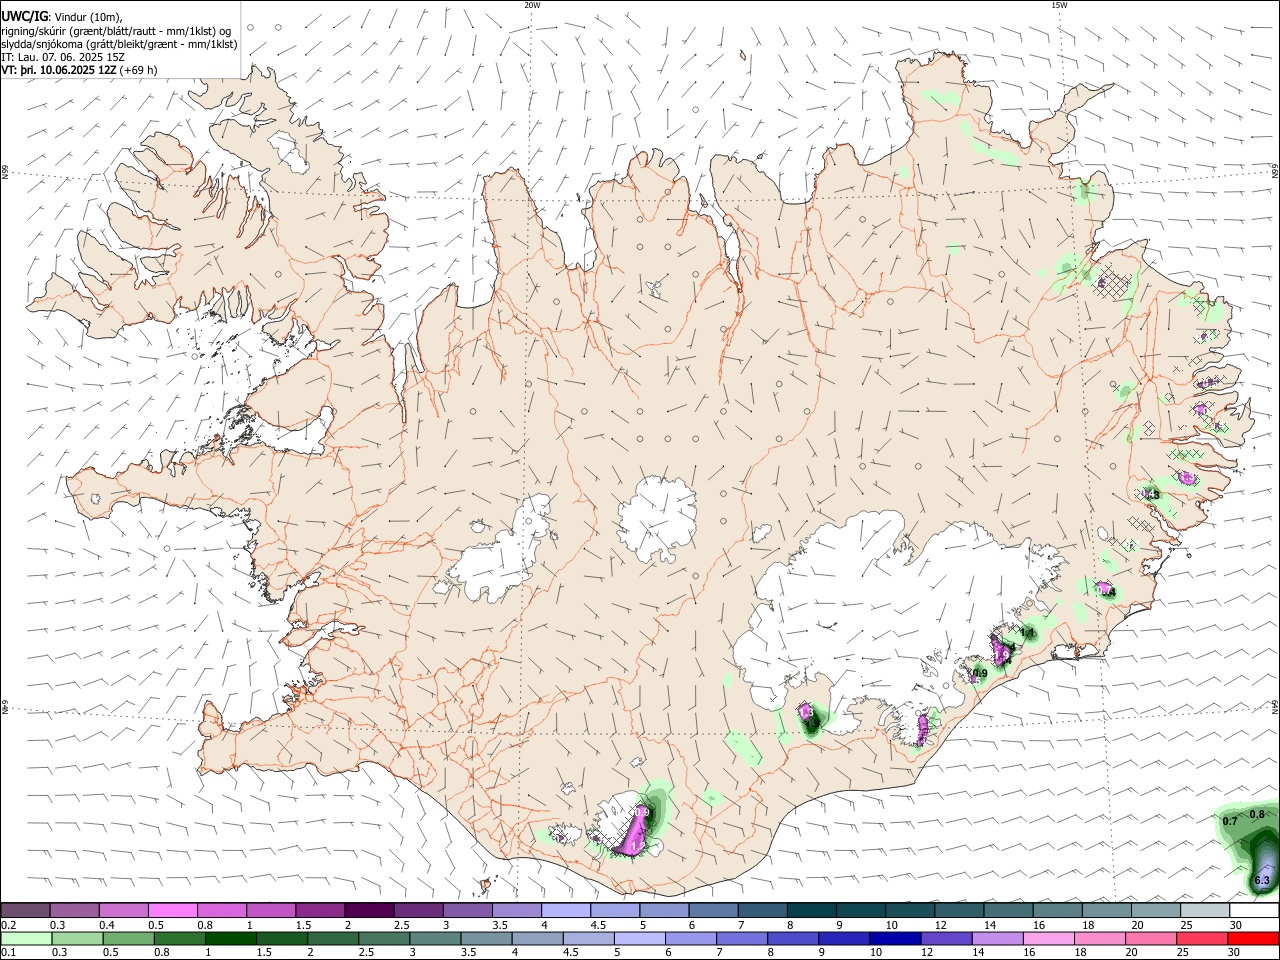Click the 20W longitude label
Viewport: 1280px width, 960px height.
532,5
